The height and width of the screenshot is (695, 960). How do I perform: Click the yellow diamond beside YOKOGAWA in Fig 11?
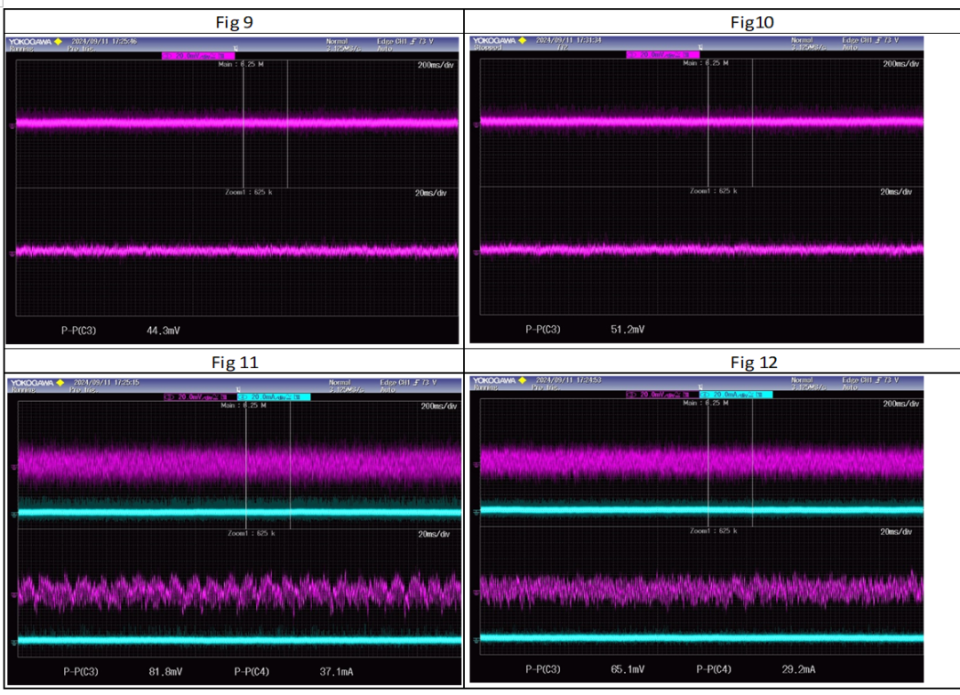click(60, 383)
